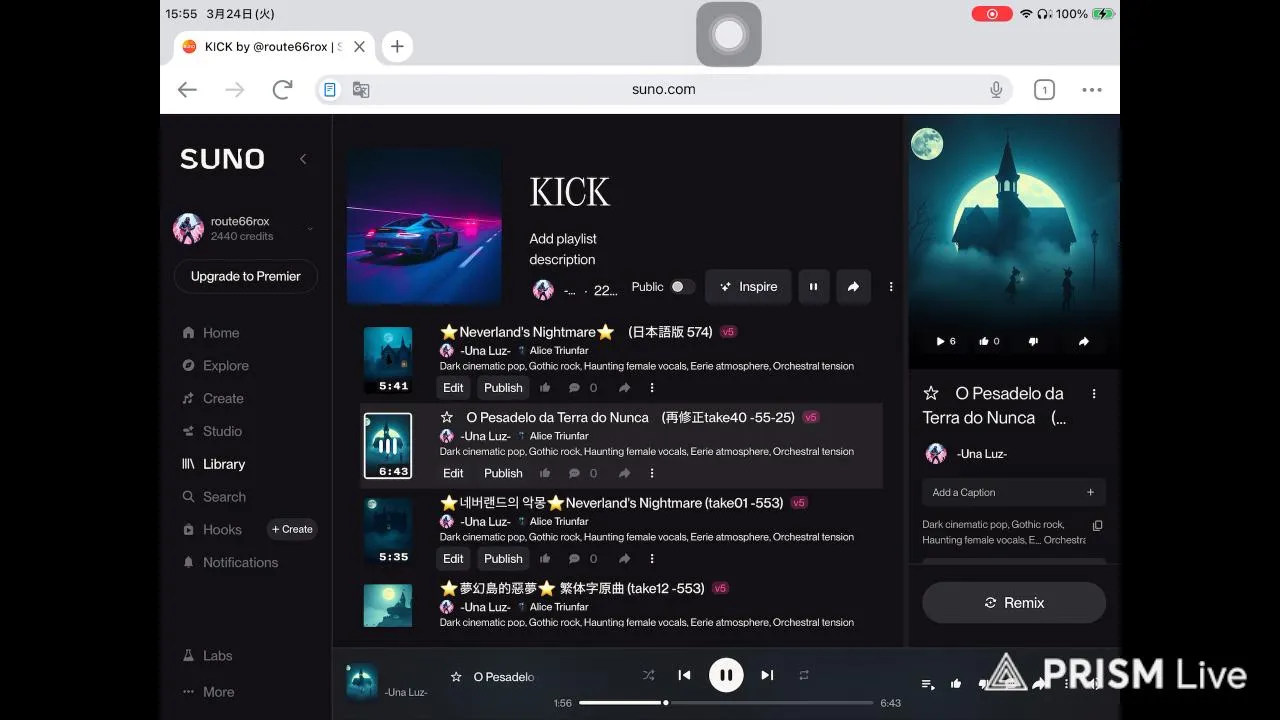Play Neverland's Nightmare 5:41 thumbnail

[388, 360]
